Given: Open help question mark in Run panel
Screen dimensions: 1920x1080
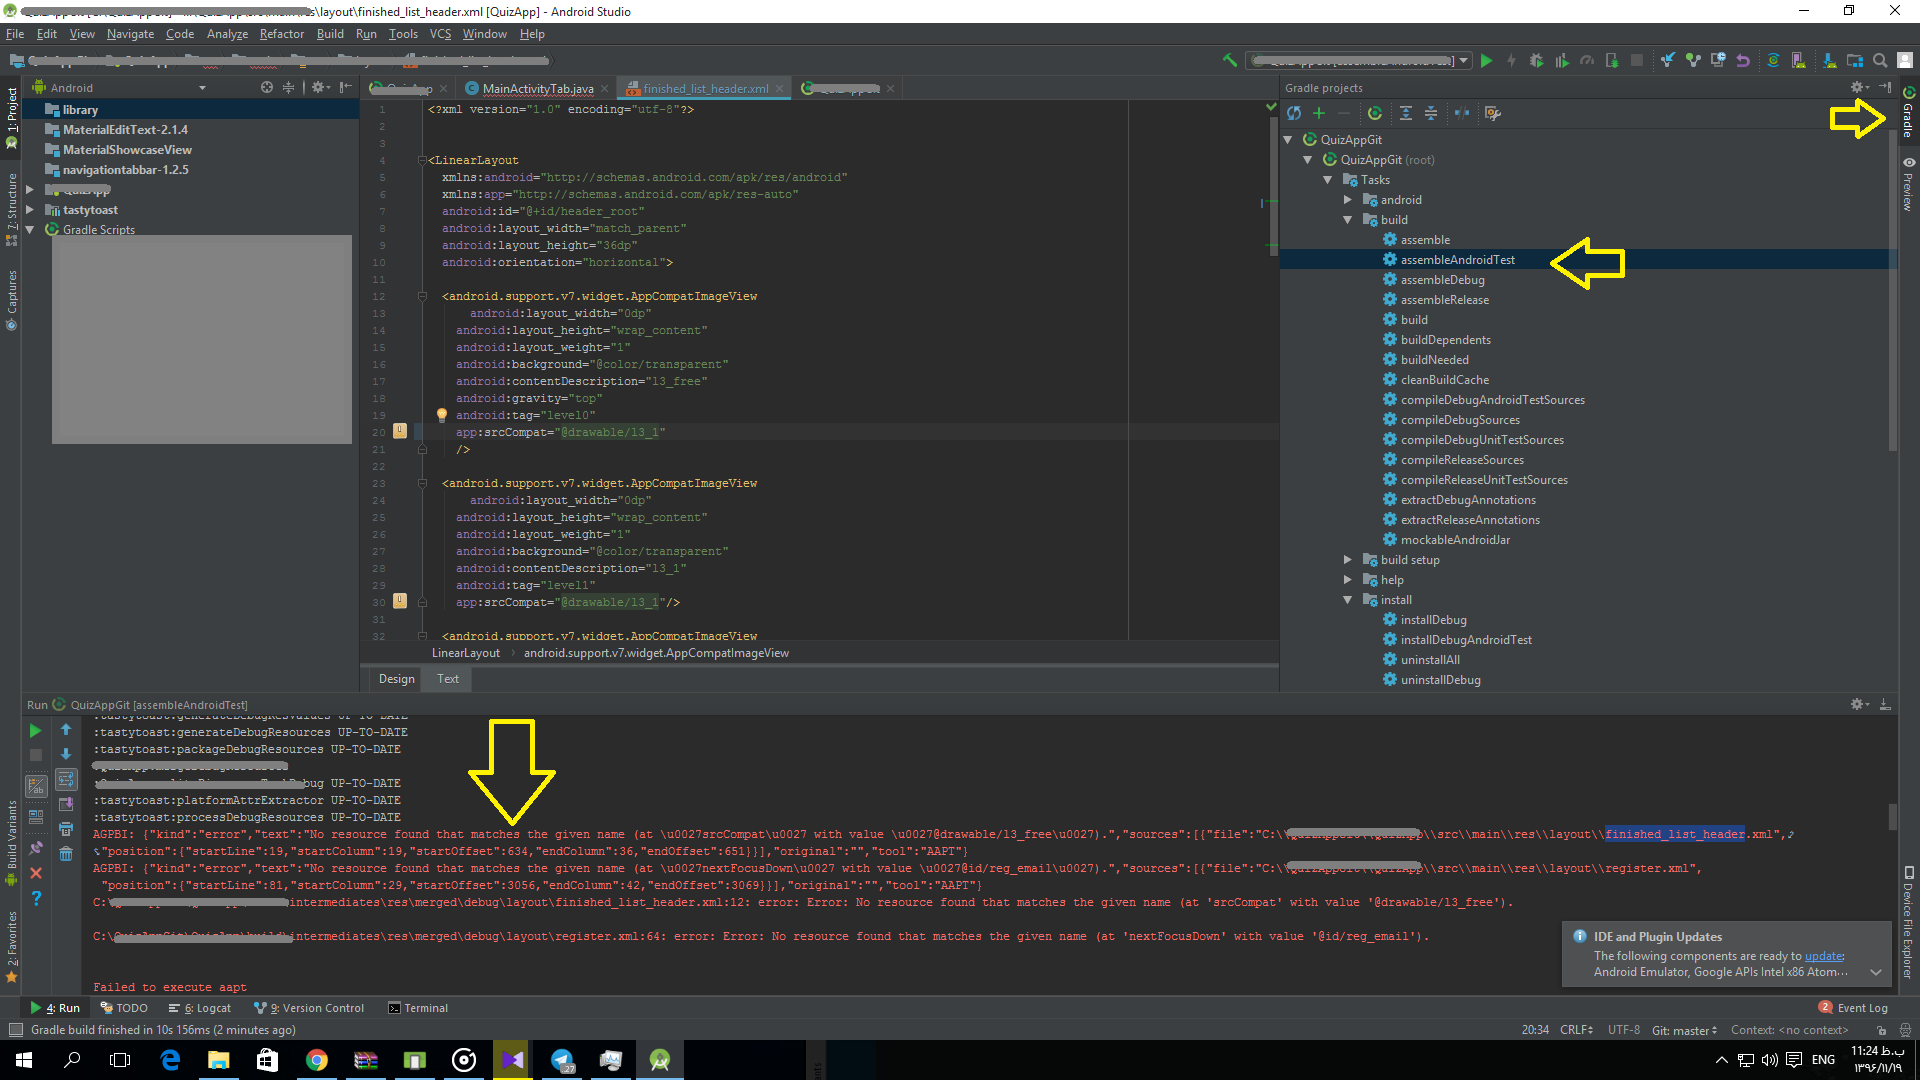Looking at the screenshot, I should 36,898.
